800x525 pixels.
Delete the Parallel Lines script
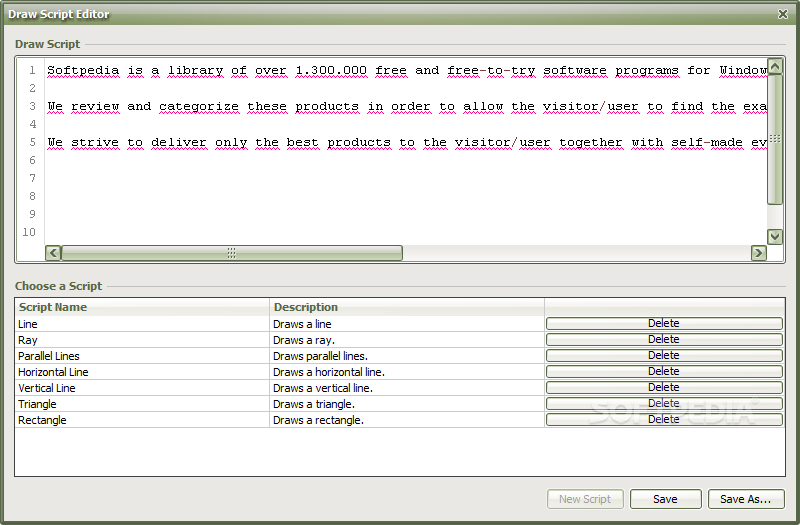(664, 355)
